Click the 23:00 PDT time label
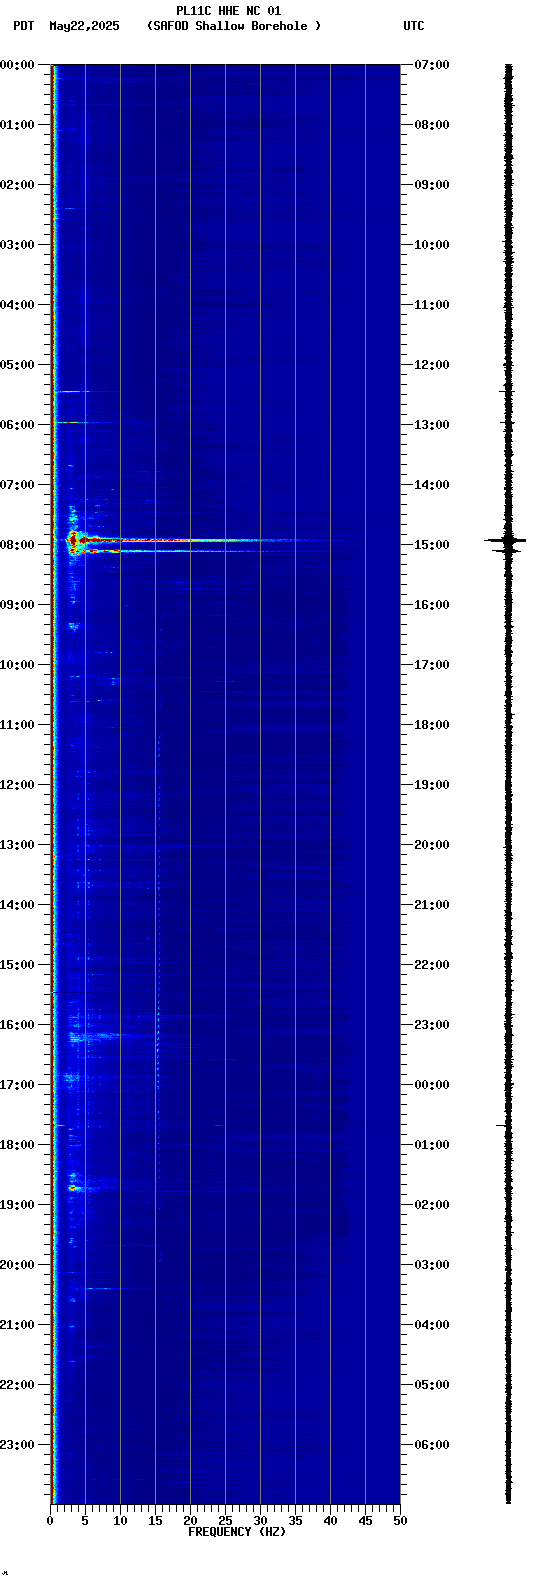552x1584 pixels. pyautogui.click(x=17, y=1445)
